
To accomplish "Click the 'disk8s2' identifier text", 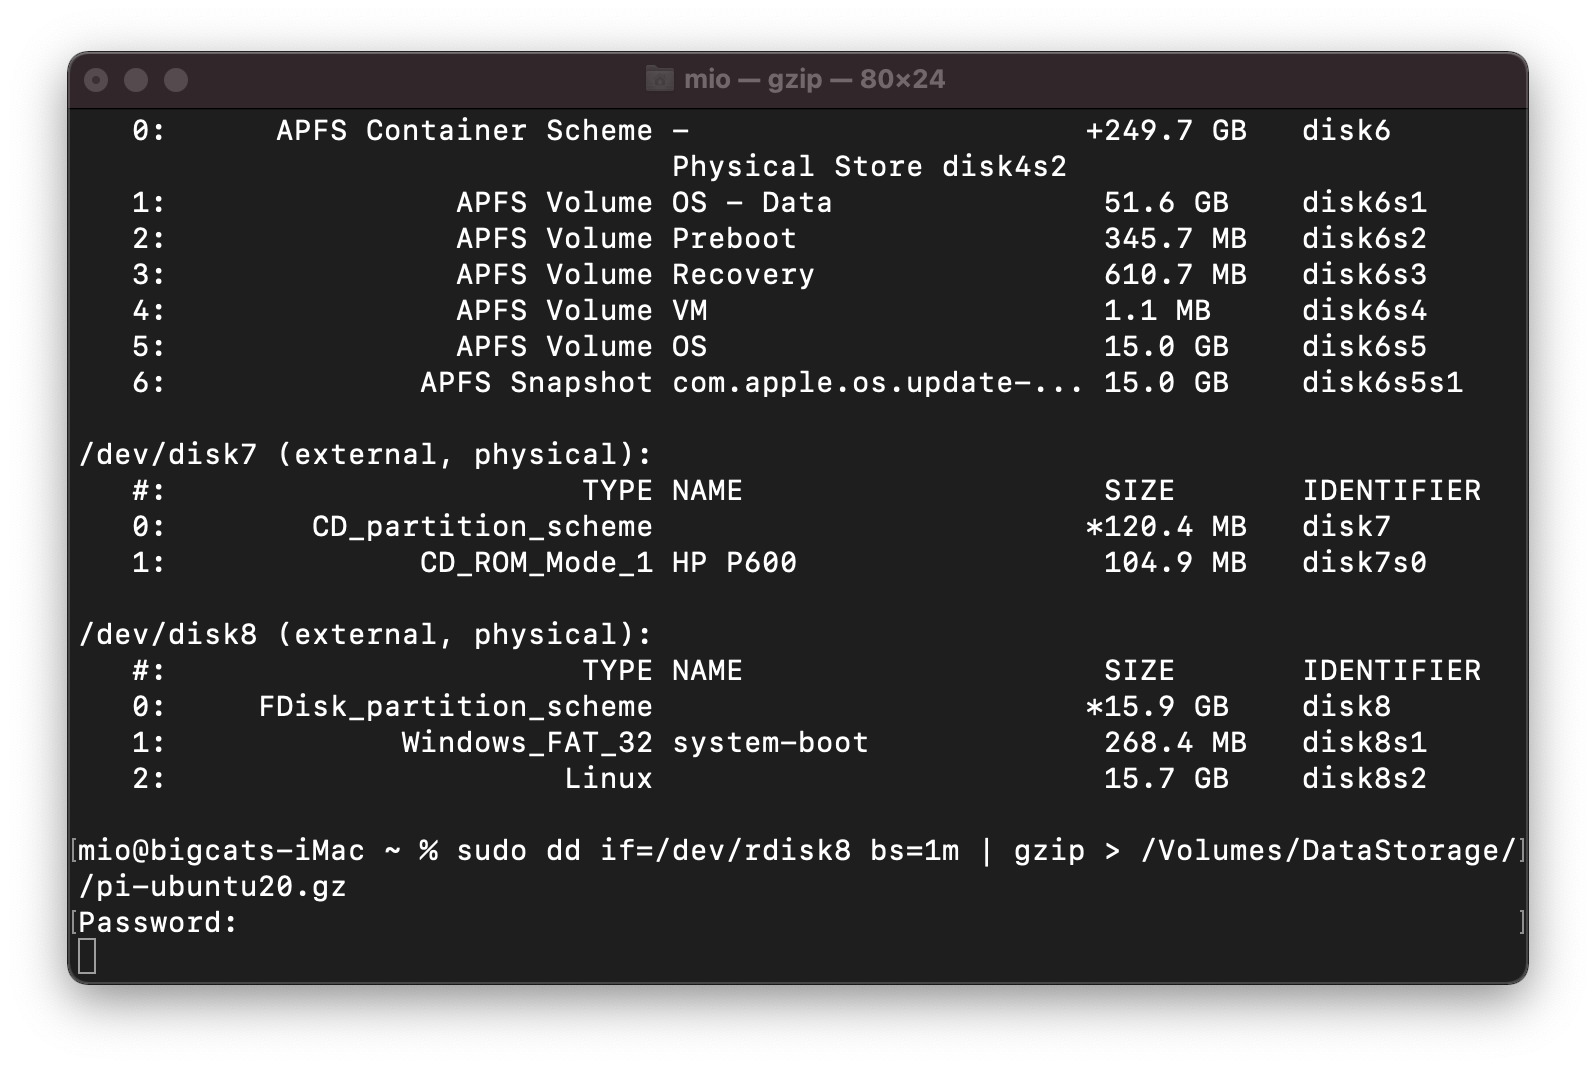I will (1364, 778).
